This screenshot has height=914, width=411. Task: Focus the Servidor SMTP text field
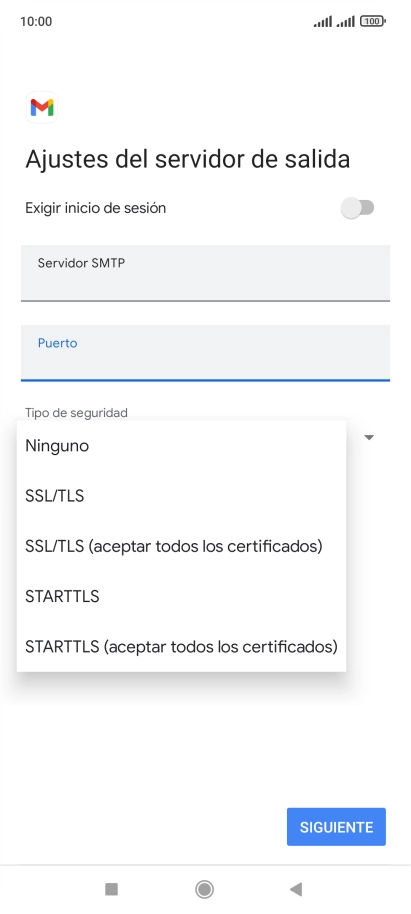205,273
